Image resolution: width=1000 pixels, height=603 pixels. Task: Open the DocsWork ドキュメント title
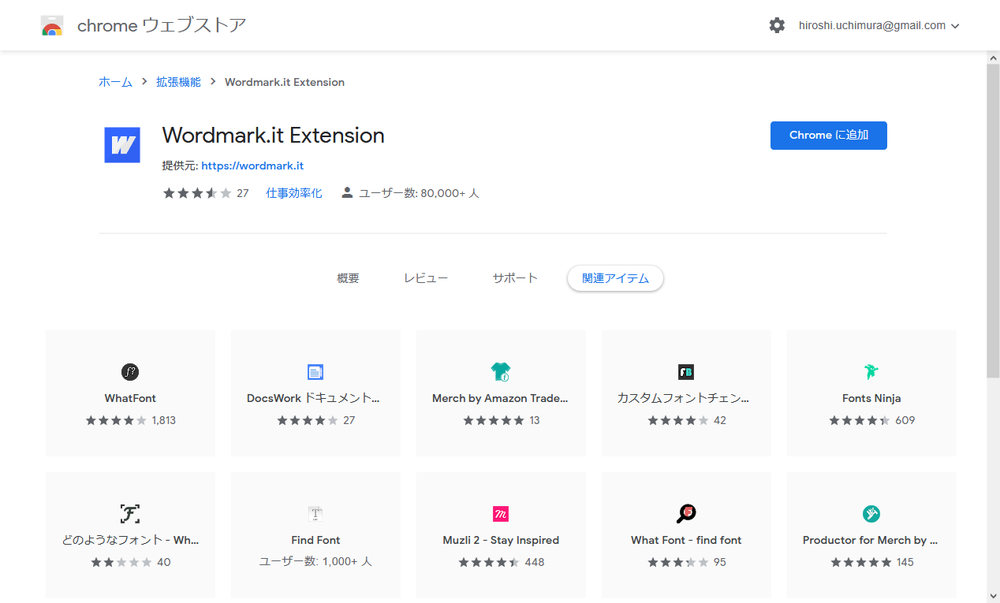point(313,398)
